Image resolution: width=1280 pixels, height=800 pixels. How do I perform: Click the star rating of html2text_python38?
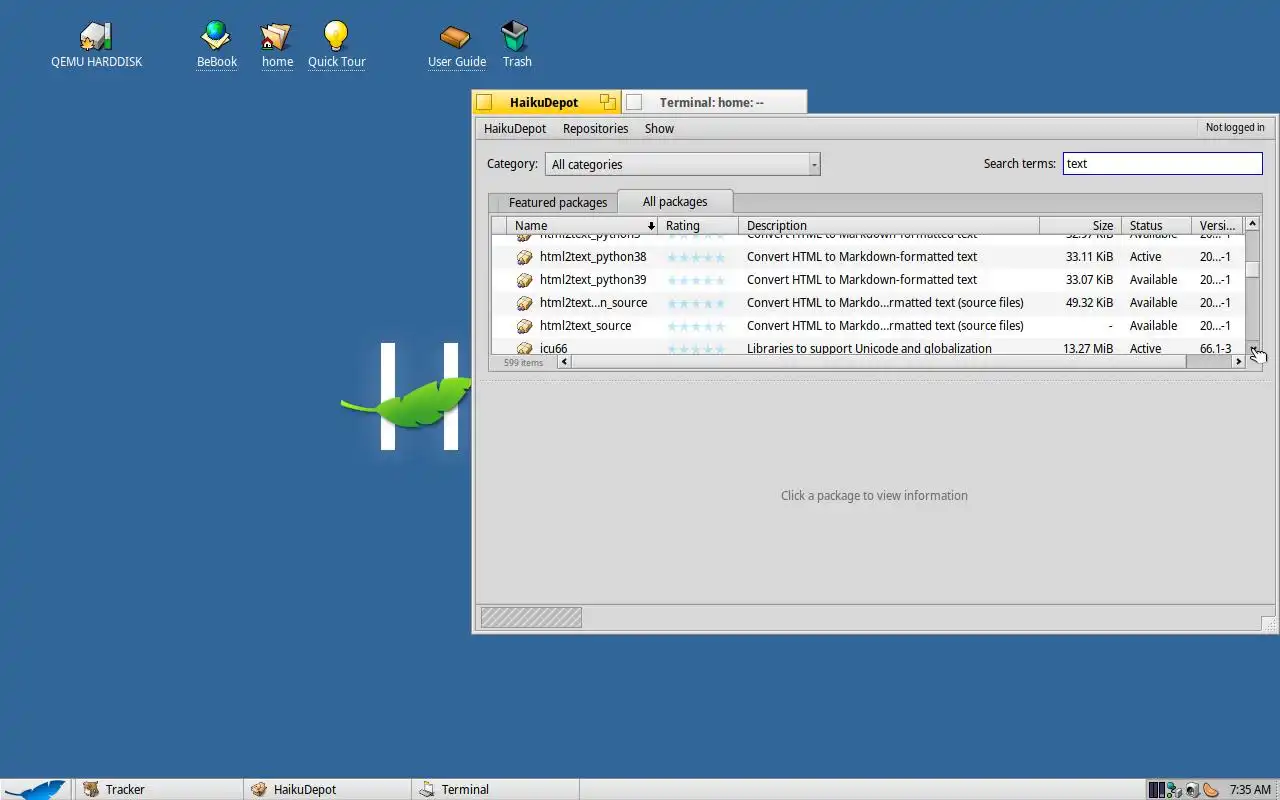point(696,257)
